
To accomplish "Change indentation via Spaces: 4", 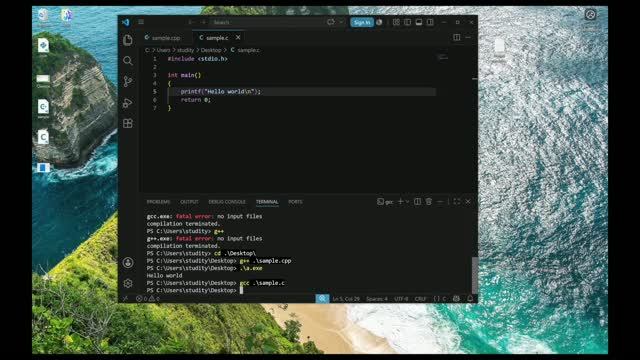I will [x=377, y=299].
